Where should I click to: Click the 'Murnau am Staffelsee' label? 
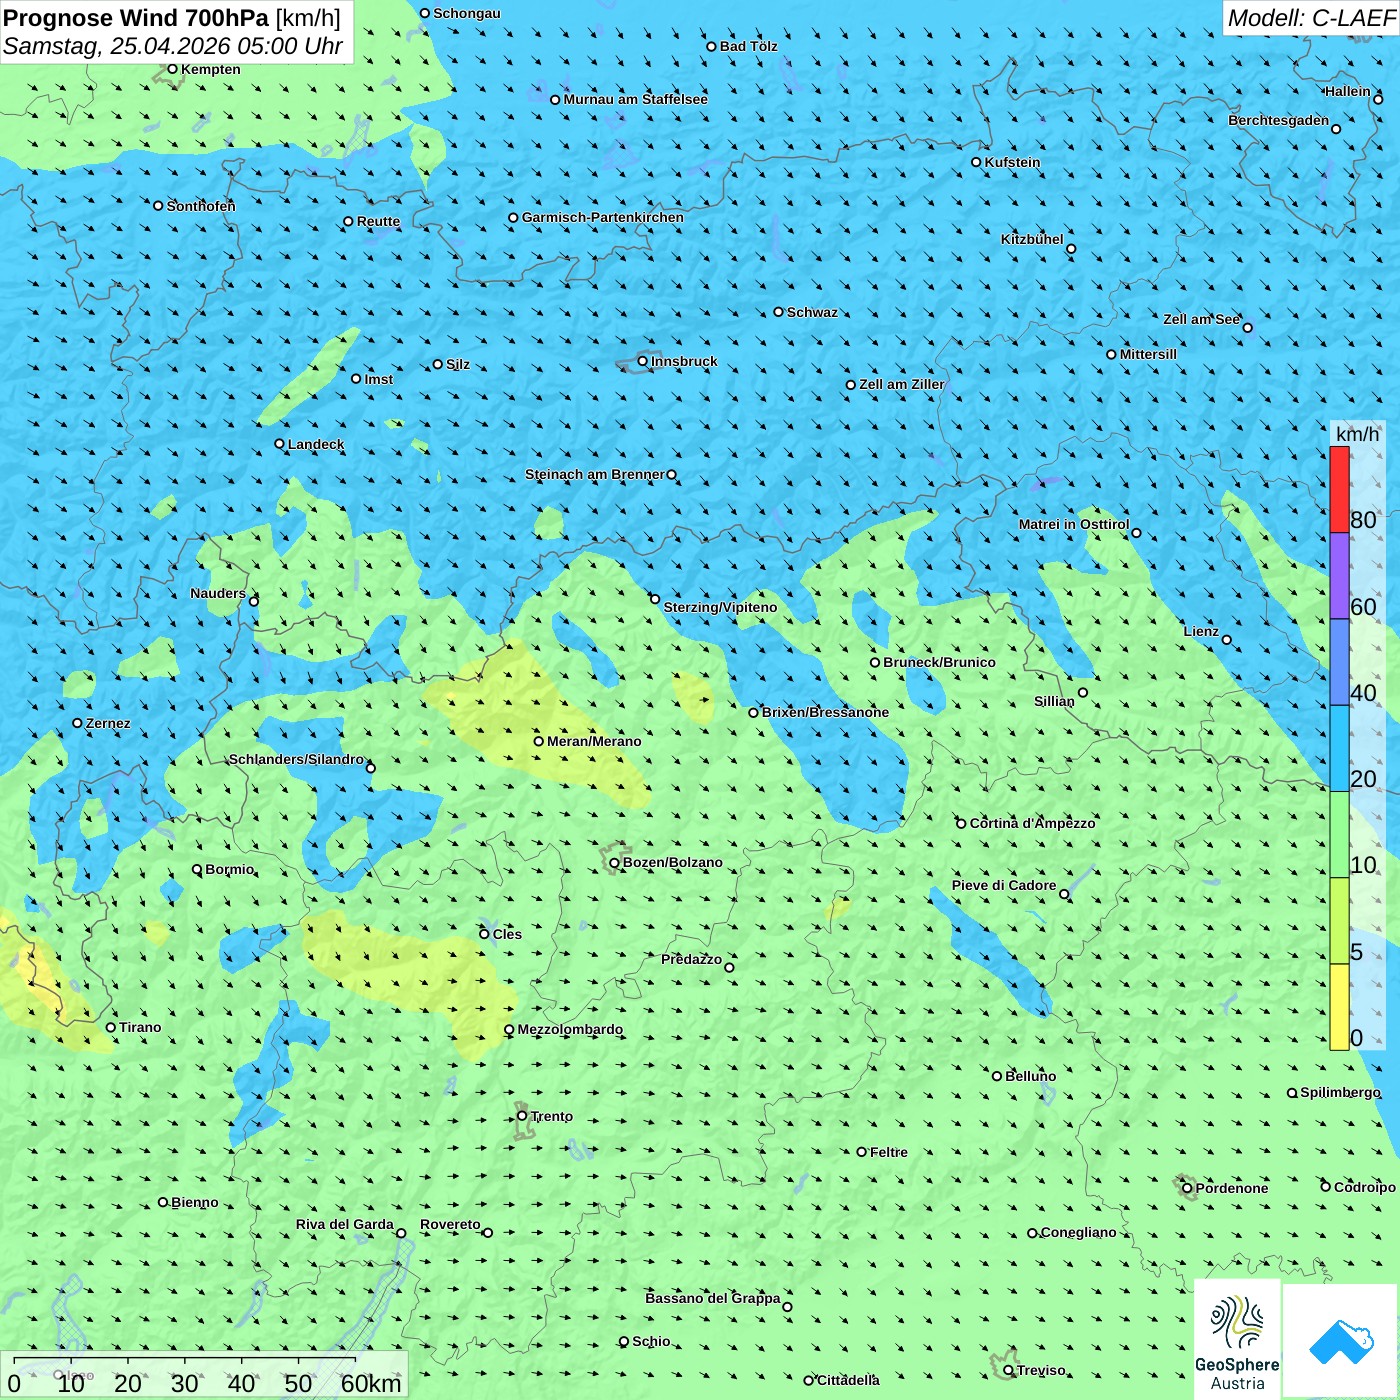click(x=636, y=99)
